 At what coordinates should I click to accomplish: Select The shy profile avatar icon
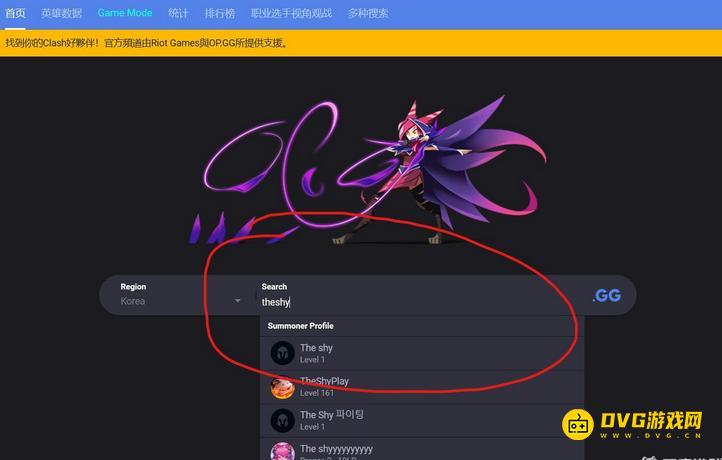pyautogui.click(x=282, y=353)
